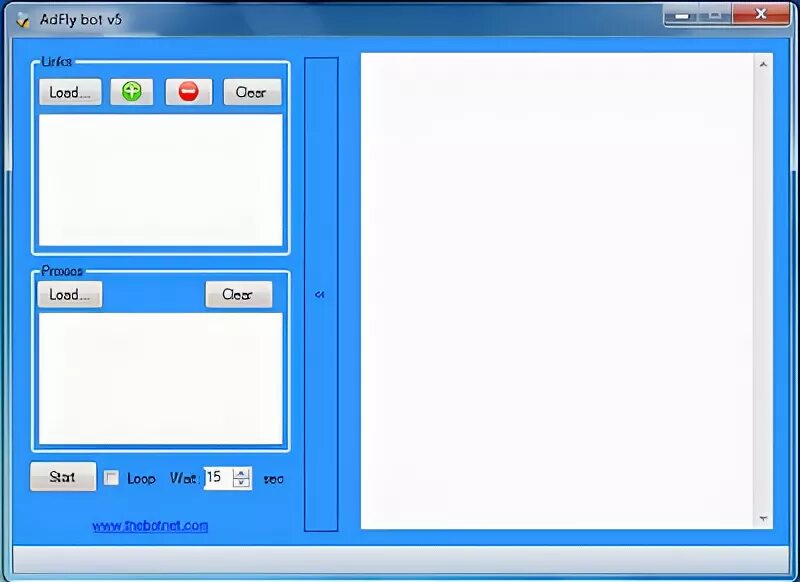Viewport: 800px width, 582px height.
Task: Increase Wait value with up arrow
Action: click(241, 473)
